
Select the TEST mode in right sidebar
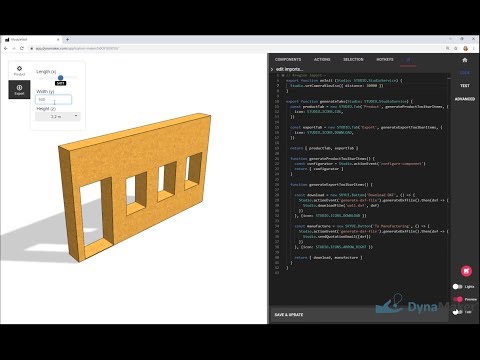click(465, 86)
